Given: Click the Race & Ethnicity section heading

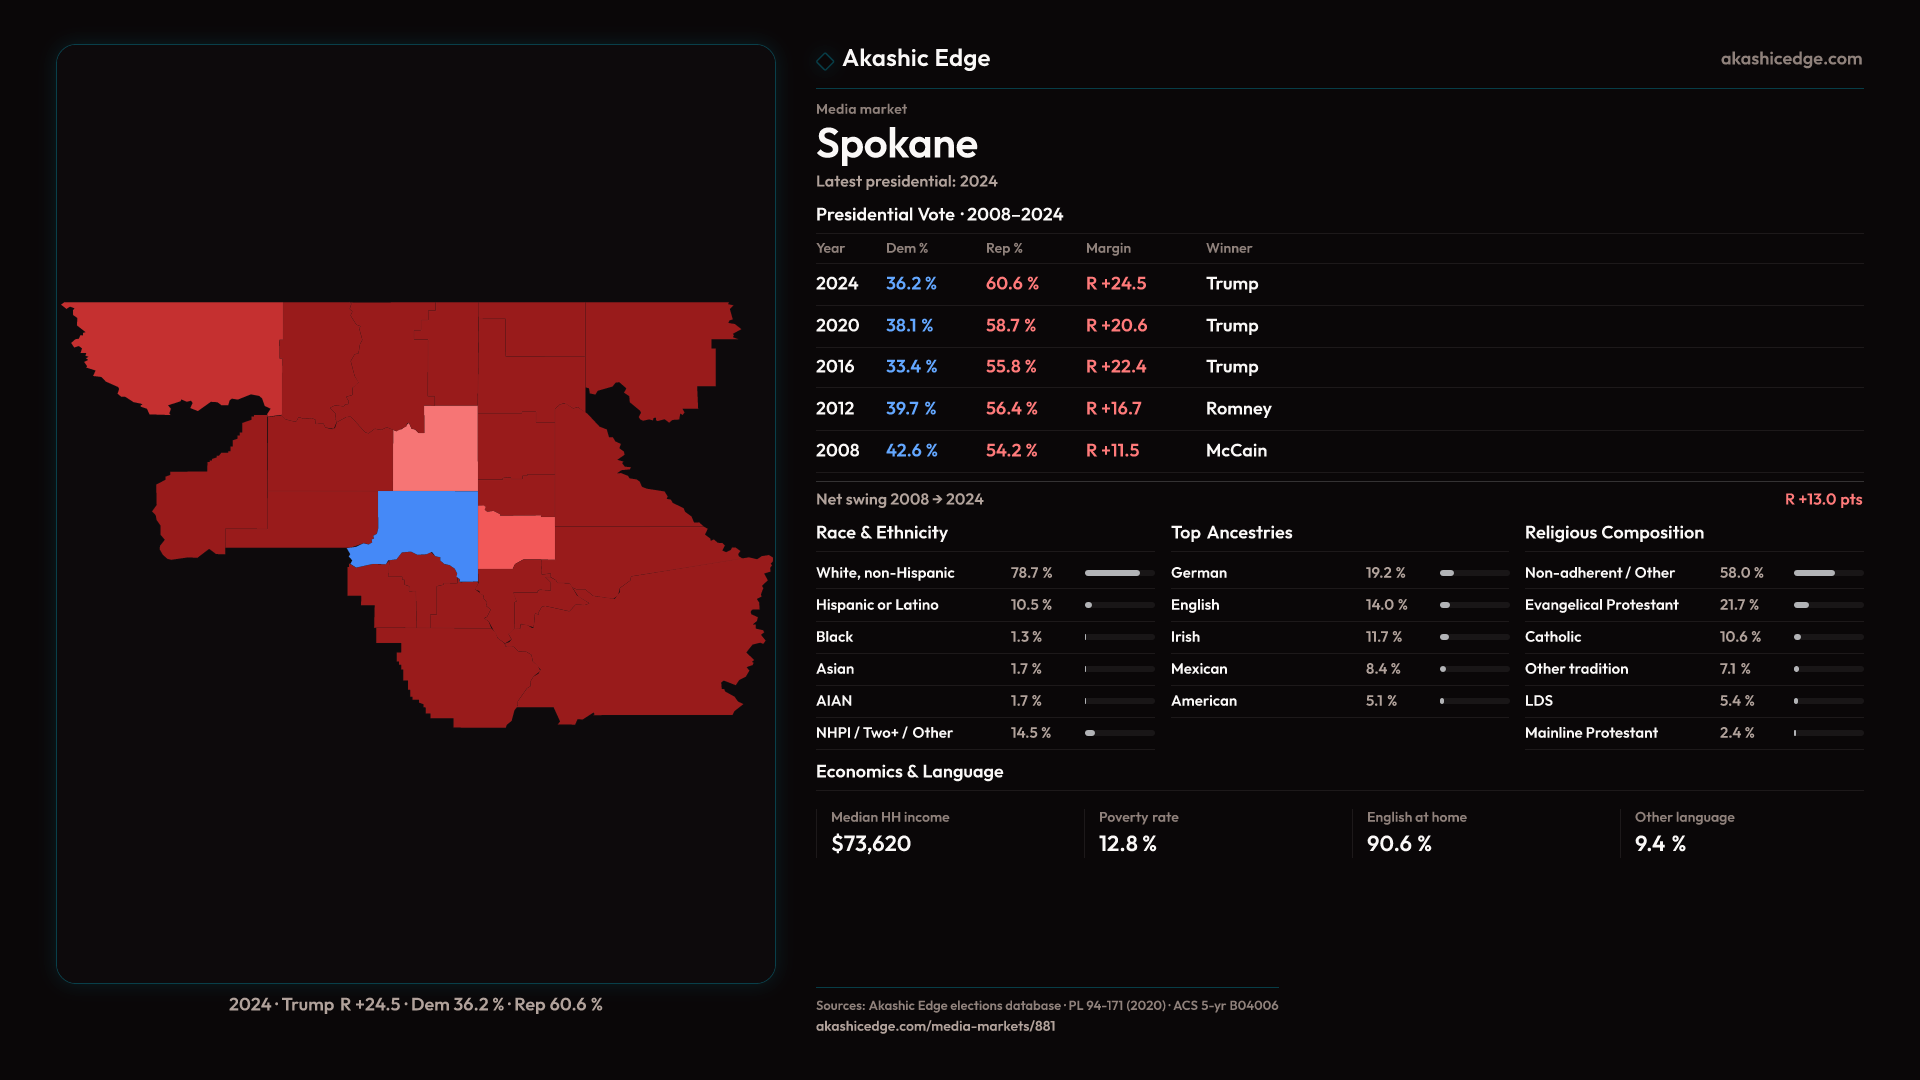Looking at the screenshot, I should 881,533.
